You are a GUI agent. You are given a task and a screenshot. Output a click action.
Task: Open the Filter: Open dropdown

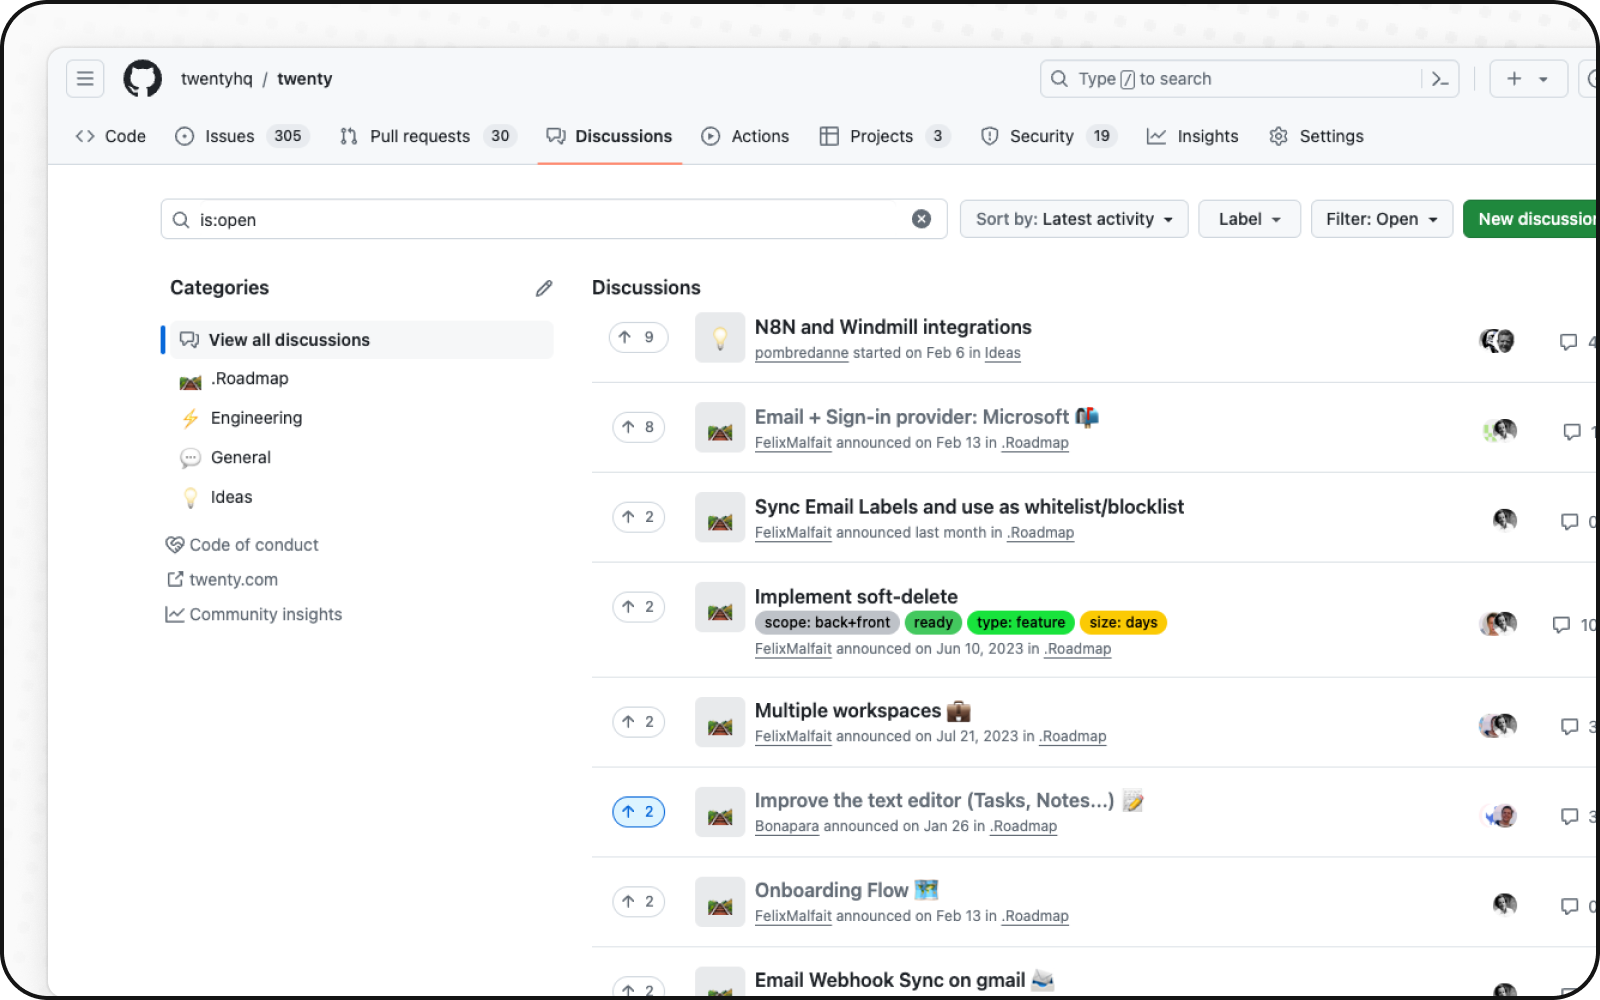click(x=1381, y=219)
